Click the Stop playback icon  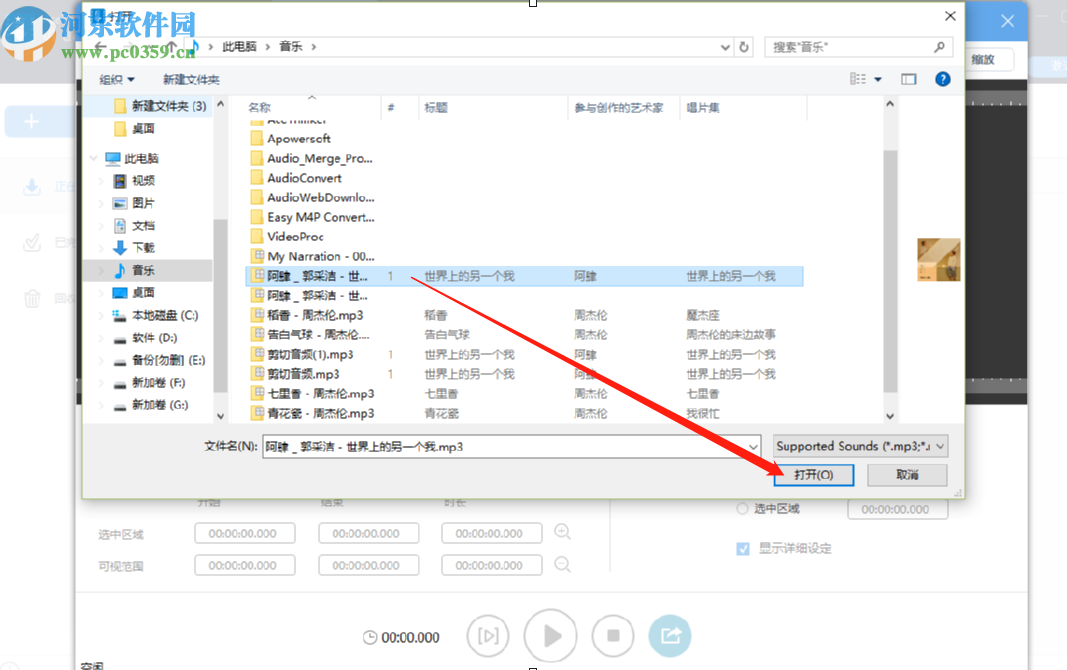(x=612, y=636)
